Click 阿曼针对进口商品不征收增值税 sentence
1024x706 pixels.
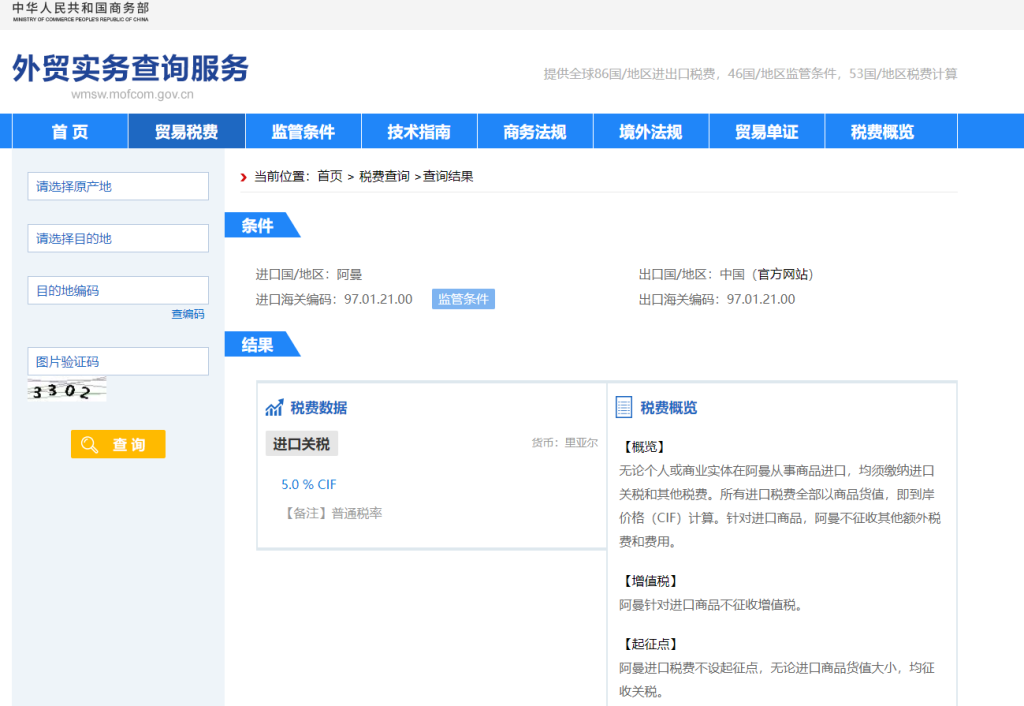711,605
